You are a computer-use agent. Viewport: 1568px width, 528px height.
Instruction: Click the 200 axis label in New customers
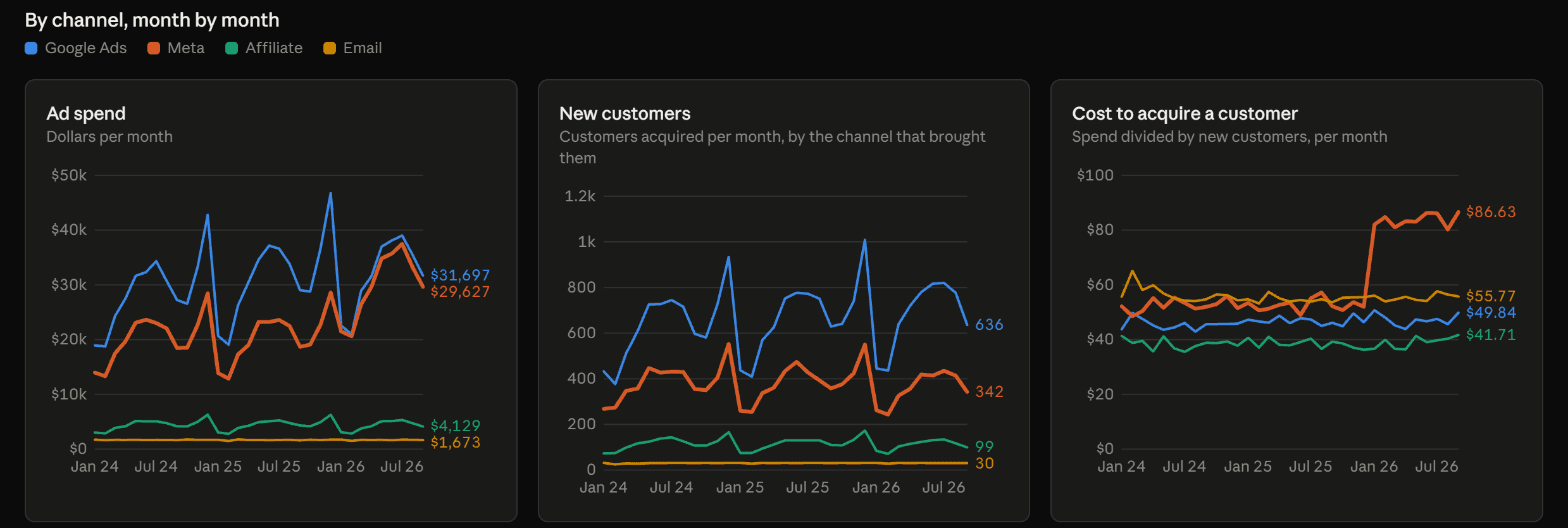pyautogui.click(x=583, y=424)
